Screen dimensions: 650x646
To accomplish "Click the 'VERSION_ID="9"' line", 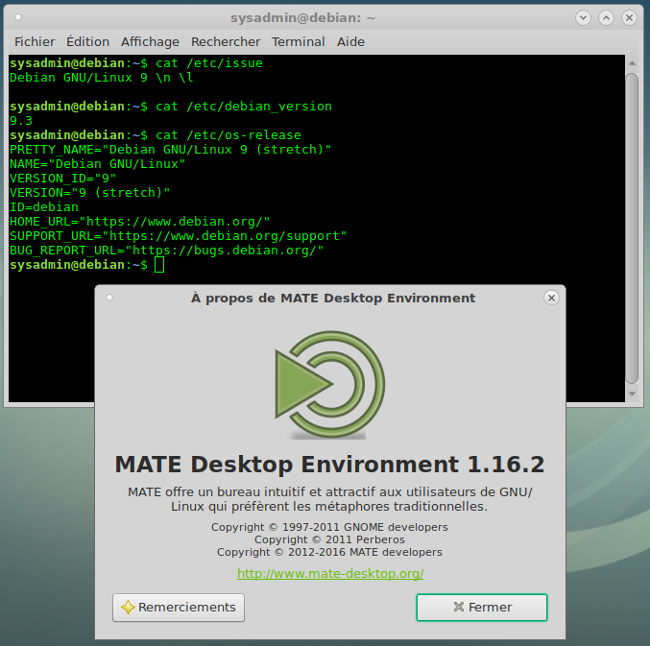I will tap(63, 178).
